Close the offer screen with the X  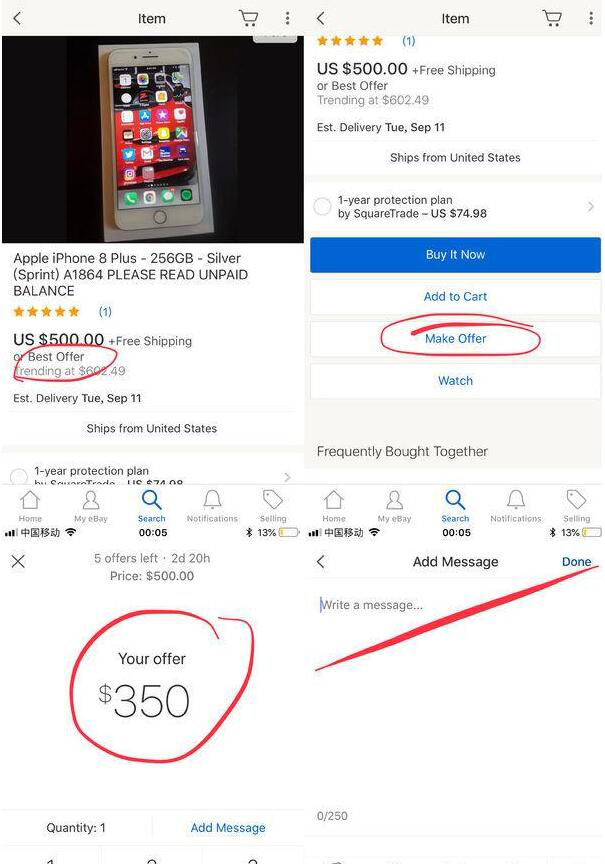click(18, 561)
